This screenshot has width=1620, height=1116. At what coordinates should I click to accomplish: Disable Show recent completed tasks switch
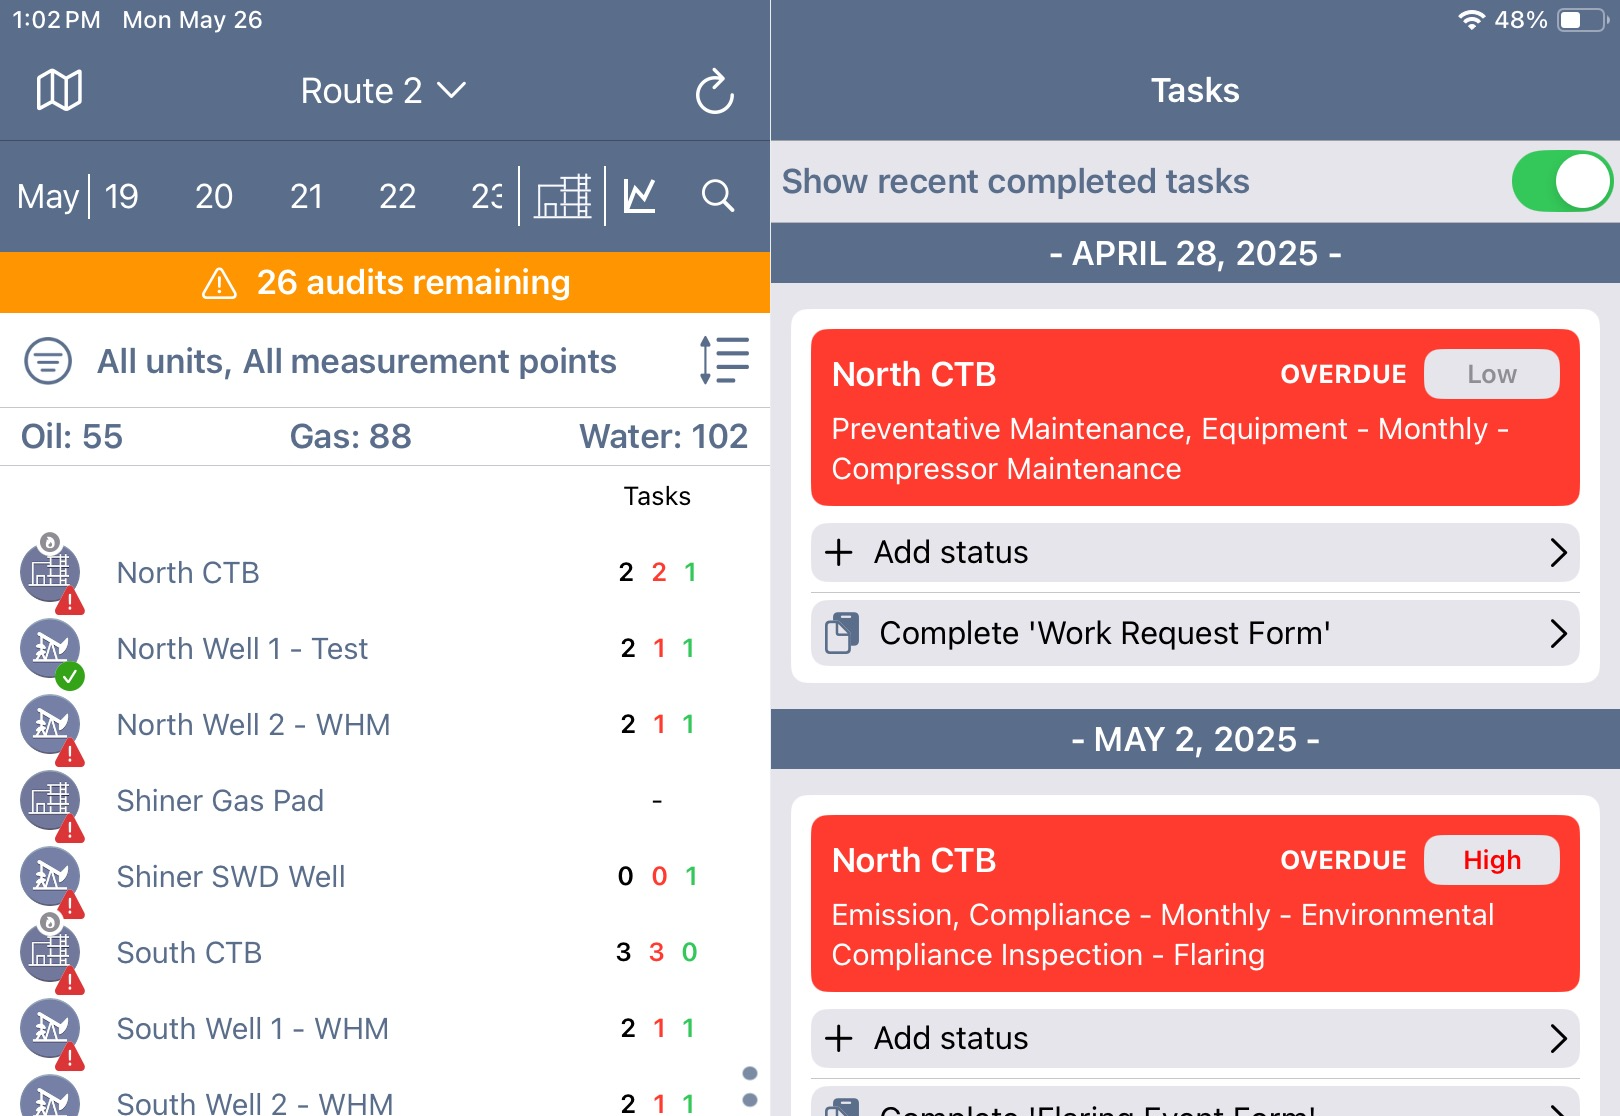[1561, 182]
